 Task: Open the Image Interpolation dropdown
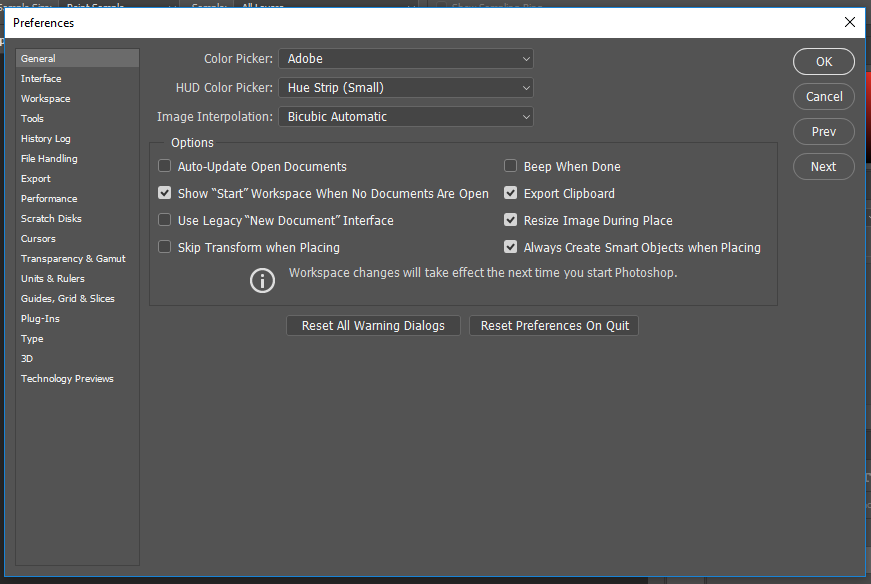pos(405,117)
